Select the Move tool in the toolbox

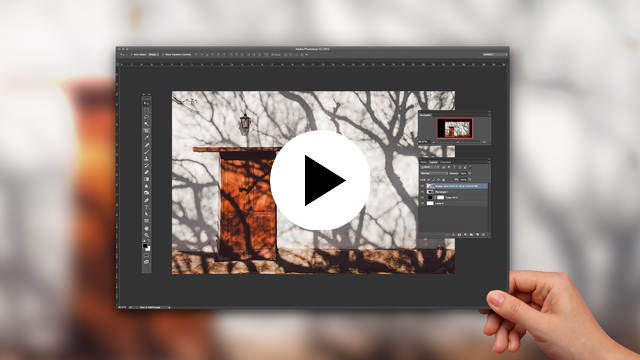click(x=147, y=103)
